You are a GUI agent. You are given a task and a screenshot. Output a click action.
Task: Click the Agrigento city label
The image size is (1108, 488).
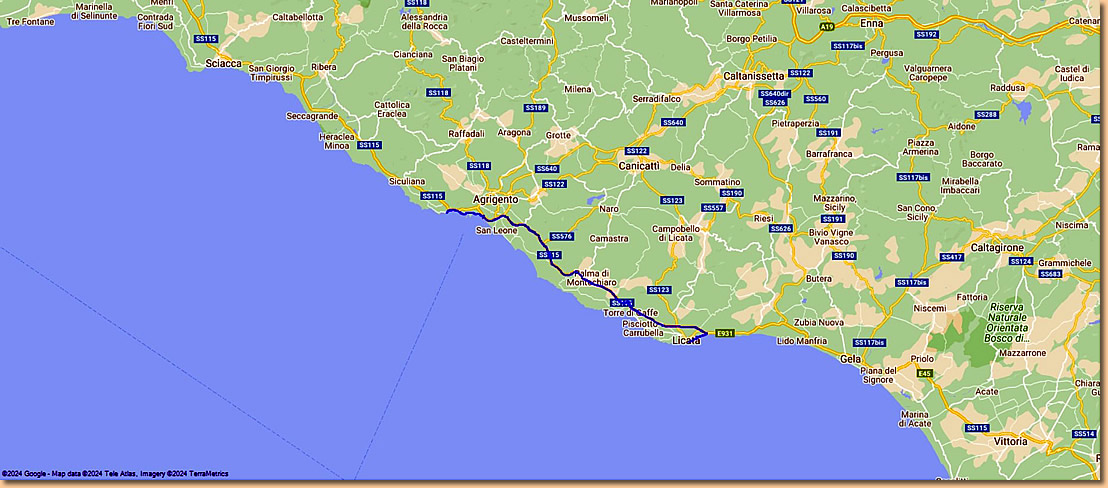click(495, 200)
